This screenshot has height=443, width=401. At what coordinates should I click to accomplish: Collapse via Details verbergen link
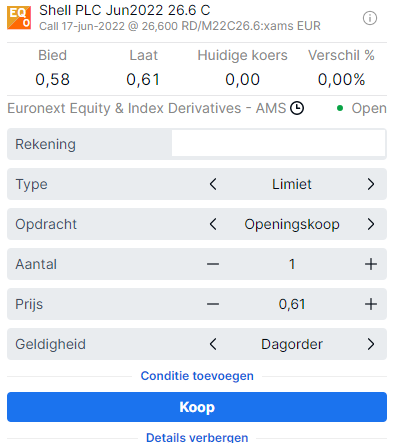click(x=197, y=437)
